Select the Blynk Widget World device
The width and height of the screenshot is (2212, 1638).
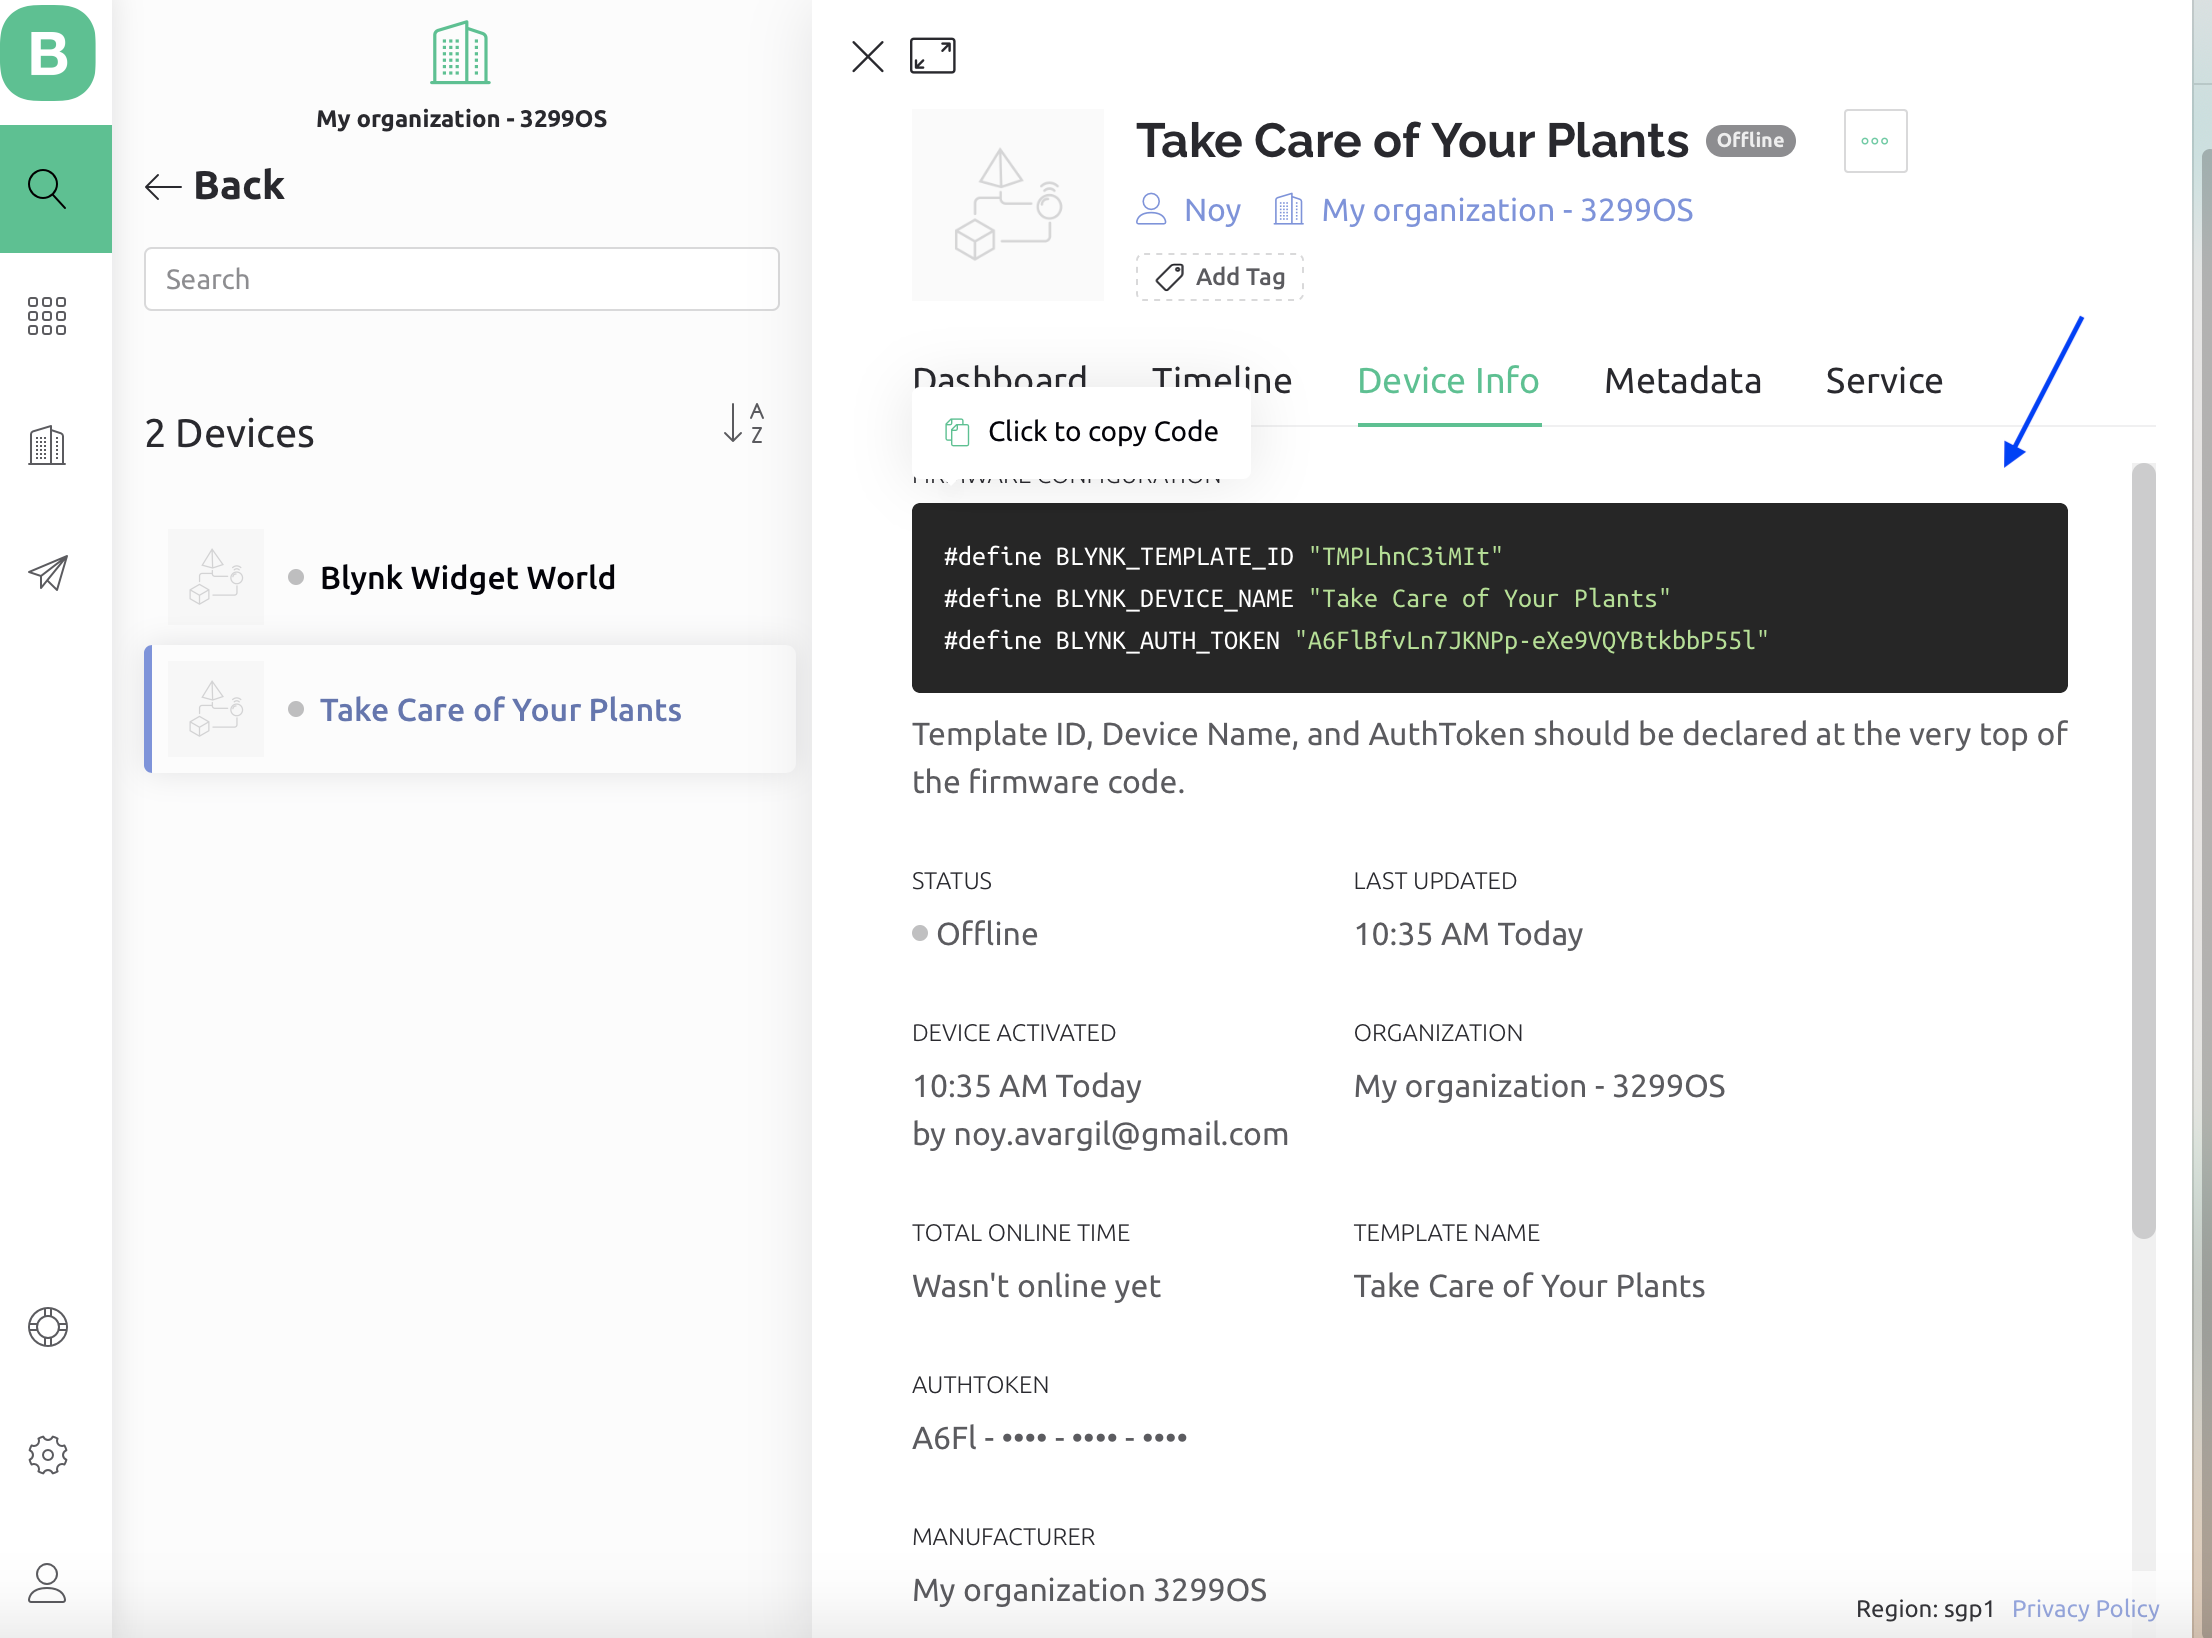coord(467,578)
